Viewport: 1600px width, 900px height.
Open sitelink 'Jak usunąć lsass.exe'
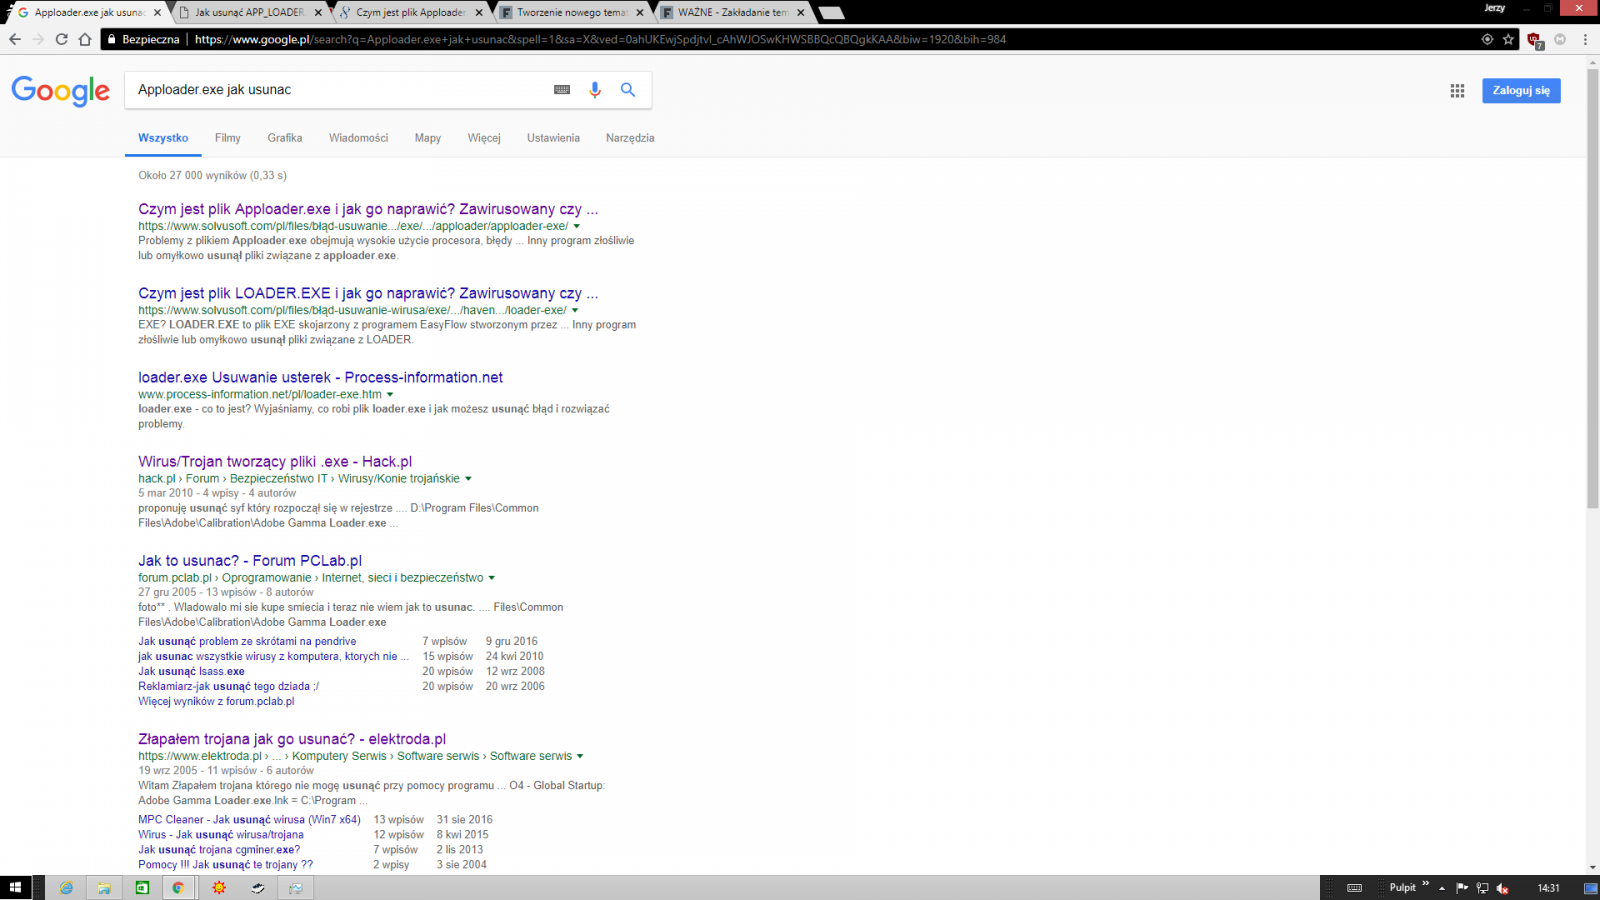pyautogui.click(x=191, y=671)
